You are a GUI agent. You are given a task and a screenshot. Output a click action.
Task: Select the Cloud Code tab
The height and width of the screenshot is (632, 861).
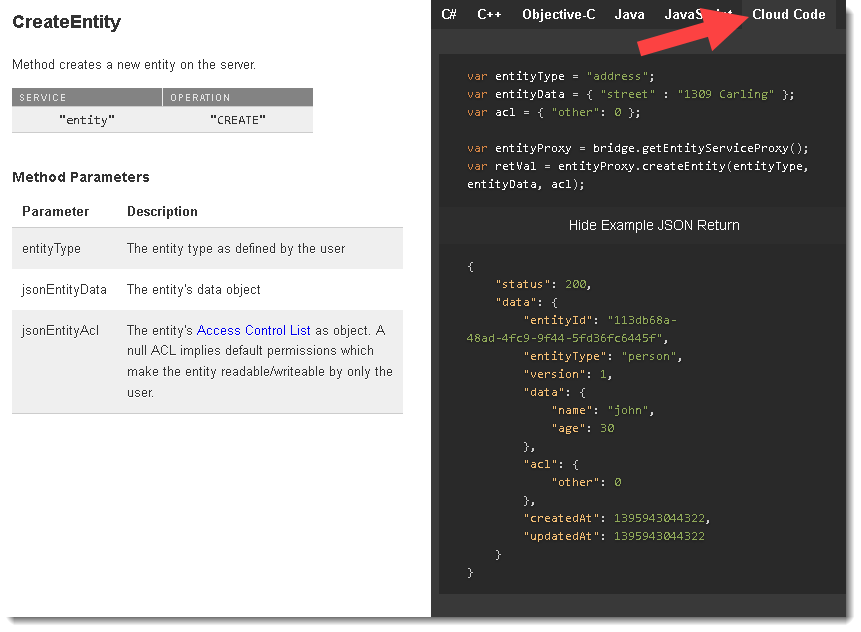[x=788, y=14]
